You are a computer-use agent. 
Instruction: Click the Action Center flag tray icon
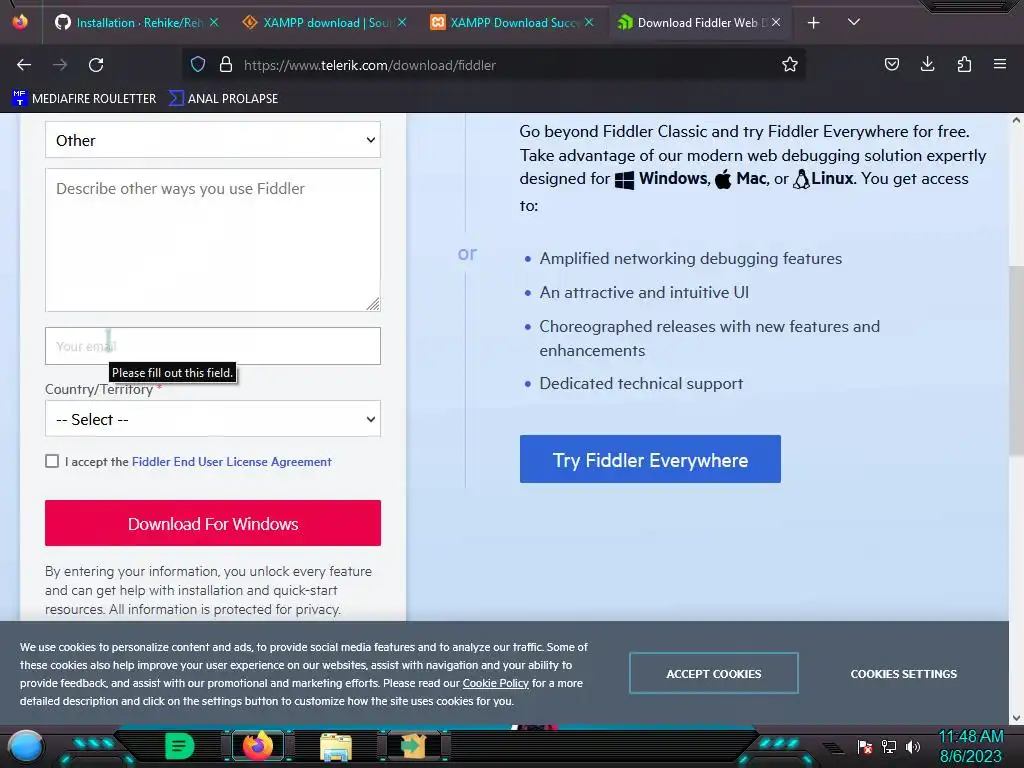click(x=865, y=746)
